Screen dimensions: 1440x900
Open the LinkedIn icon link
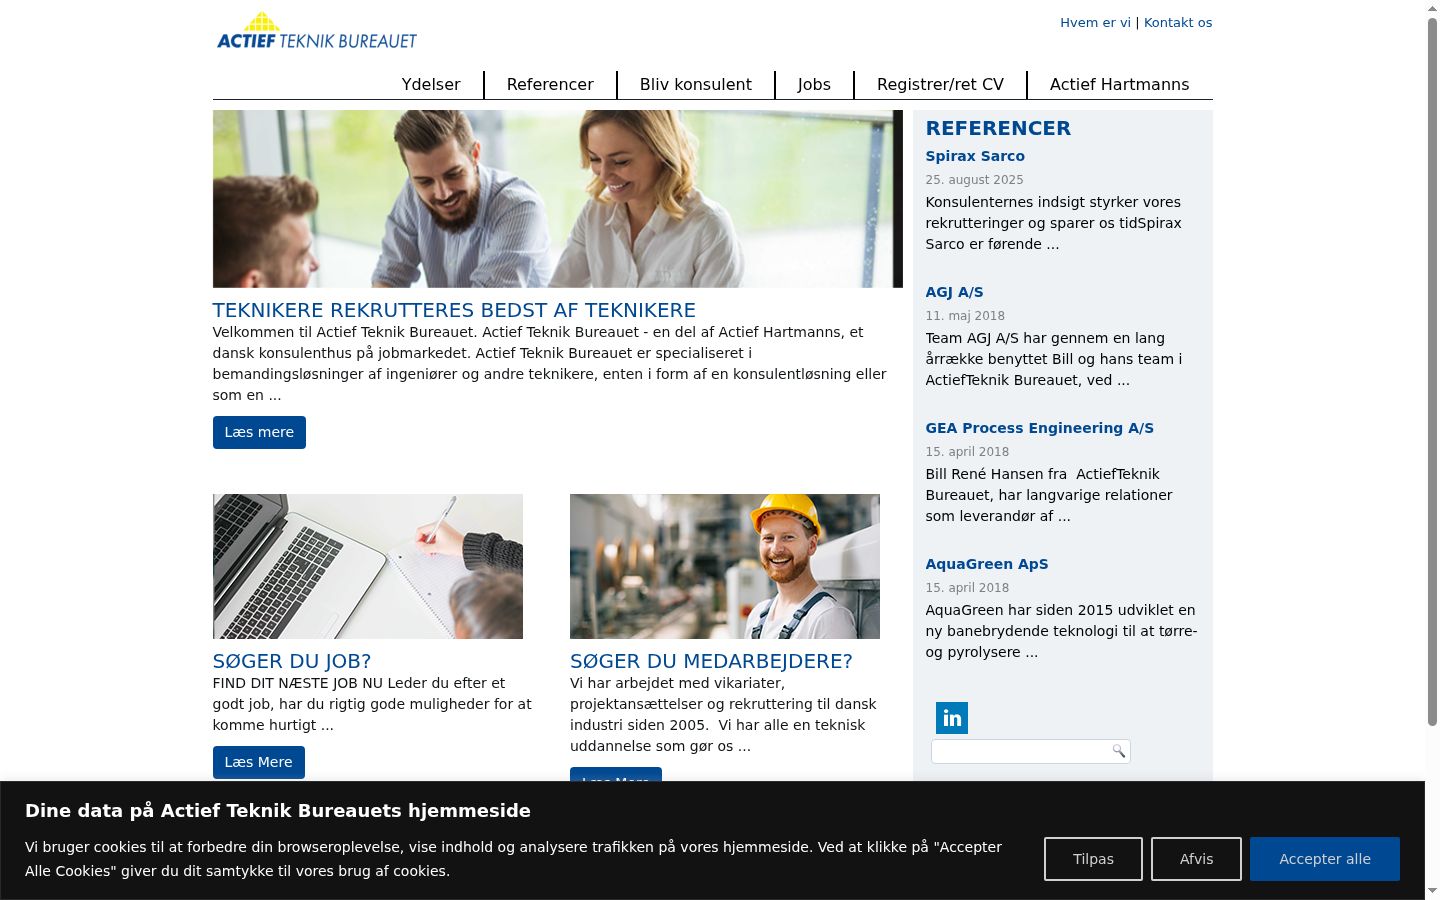point(952,718)
